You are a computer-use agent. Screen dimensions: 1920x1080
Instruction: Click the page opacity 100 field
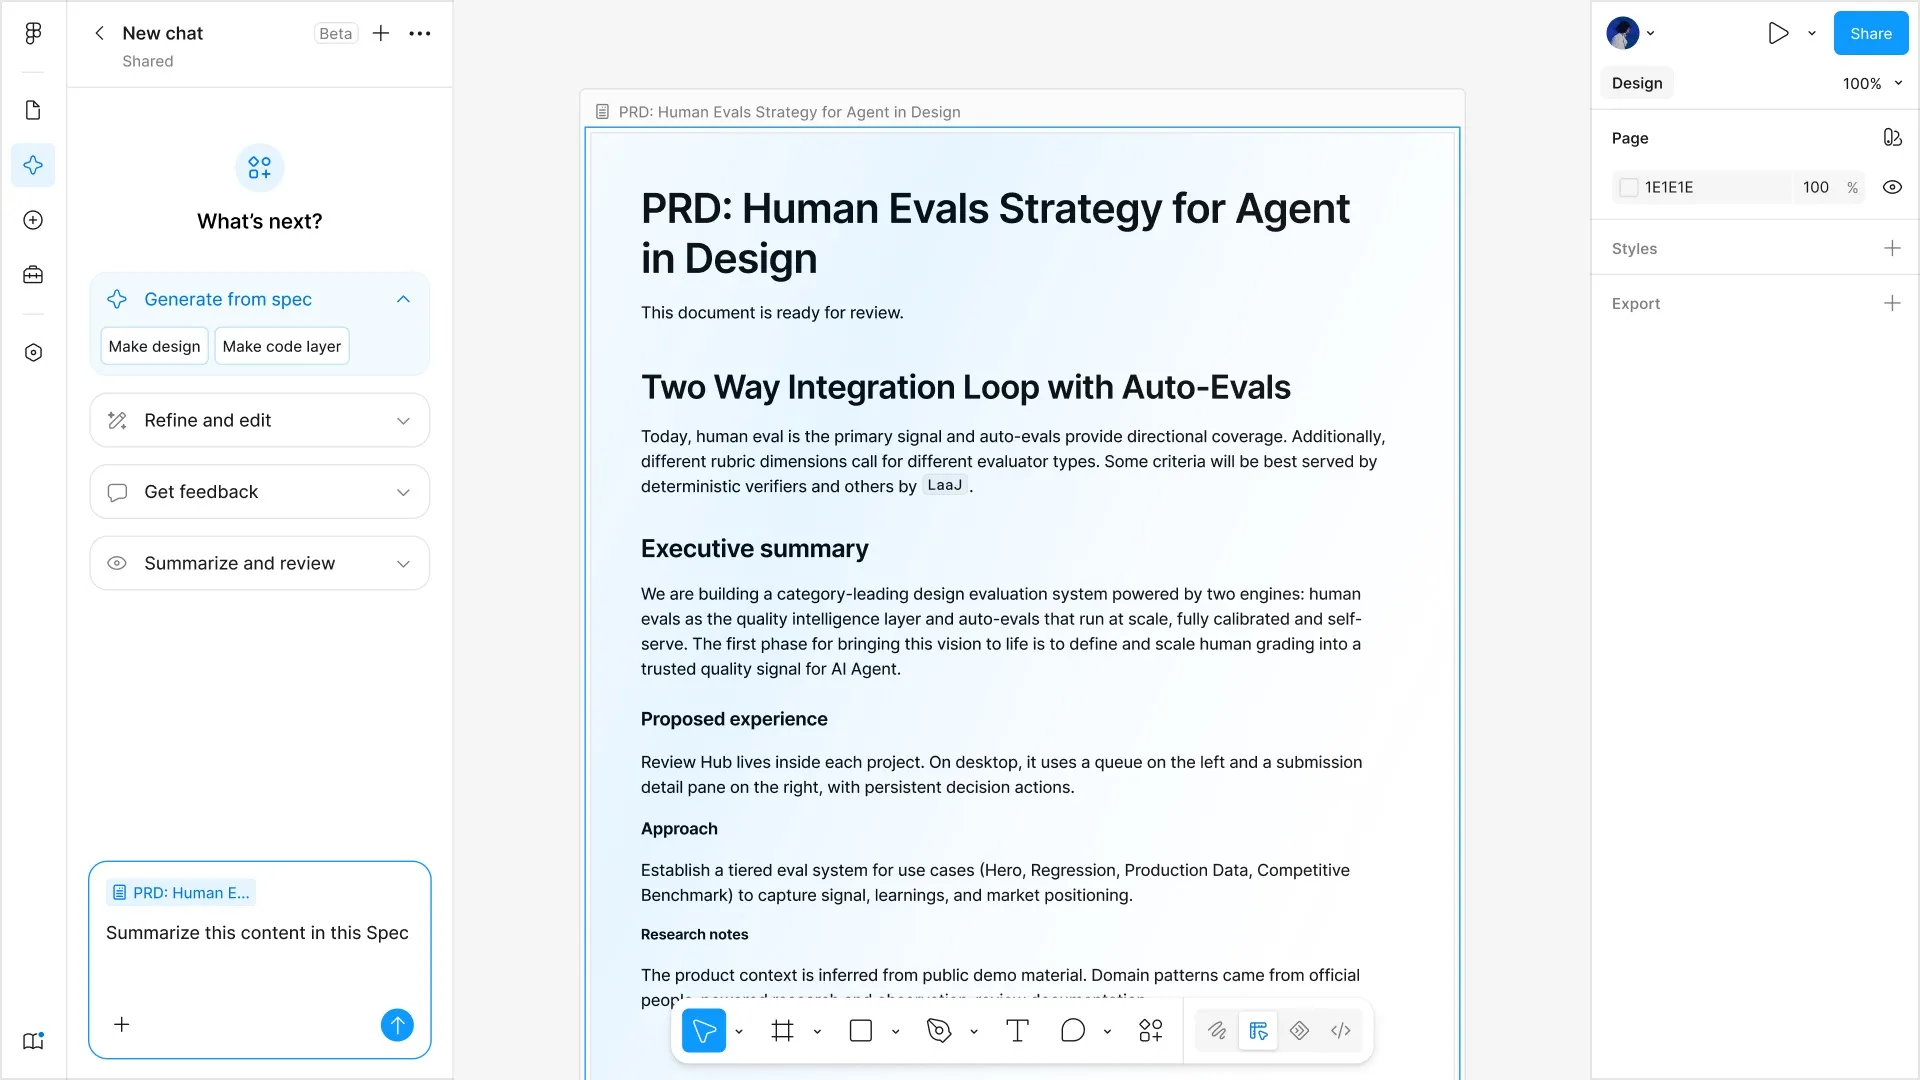(x=1816, y=187)
